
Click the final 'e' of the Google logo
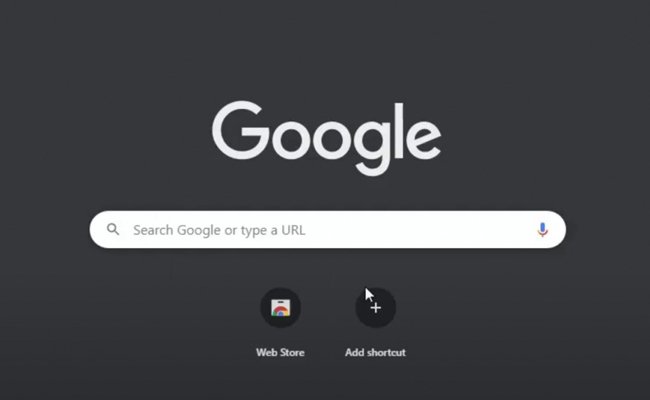point(423,138)
